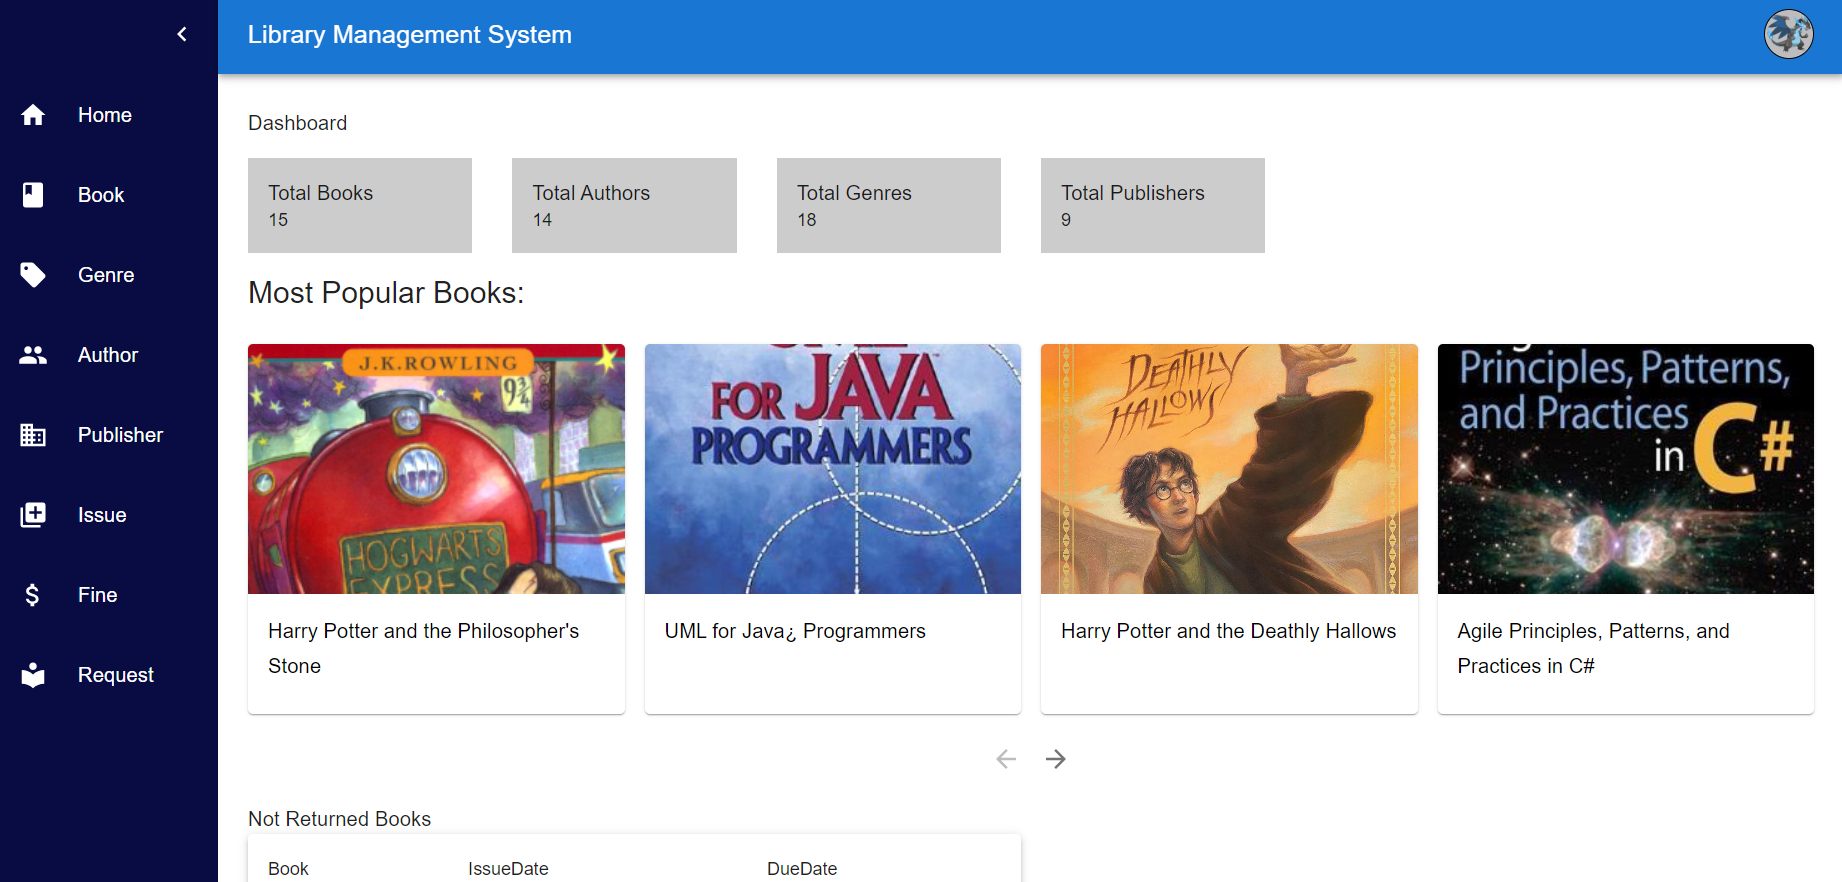1842x882 pixels.
Task: Select the Fine dollar sign icon
Action: pyautogui.click(x=33, y=595)
